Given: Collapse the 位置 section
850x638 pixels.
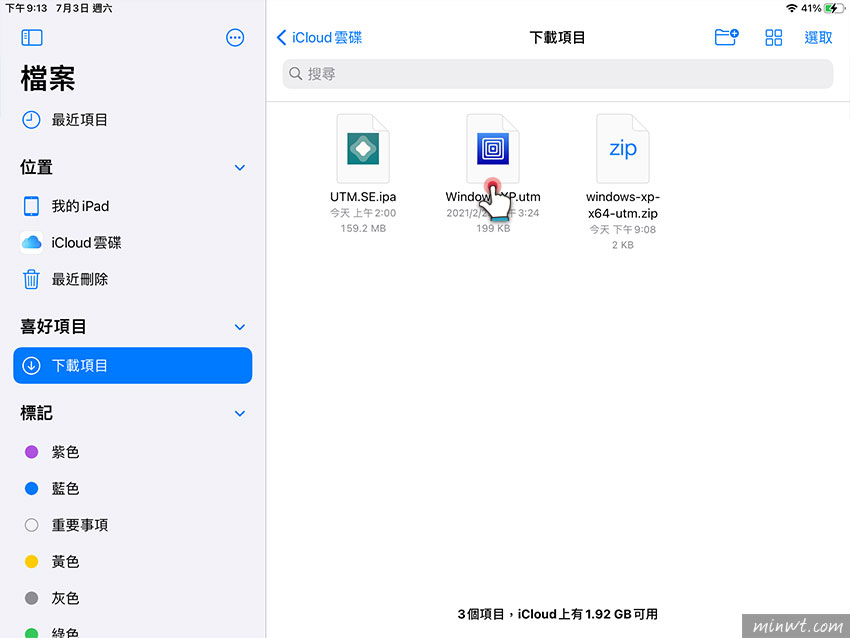Looking at the screenshot, I should point(240,167).
